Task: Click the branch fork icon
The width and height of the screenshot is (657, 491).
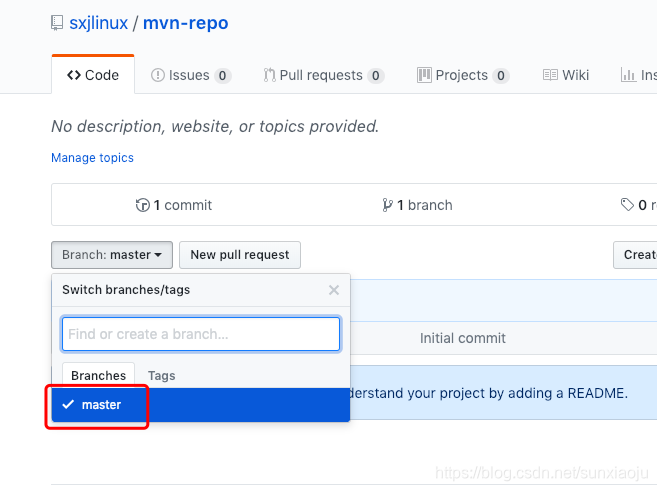Action: coord(388,205)
